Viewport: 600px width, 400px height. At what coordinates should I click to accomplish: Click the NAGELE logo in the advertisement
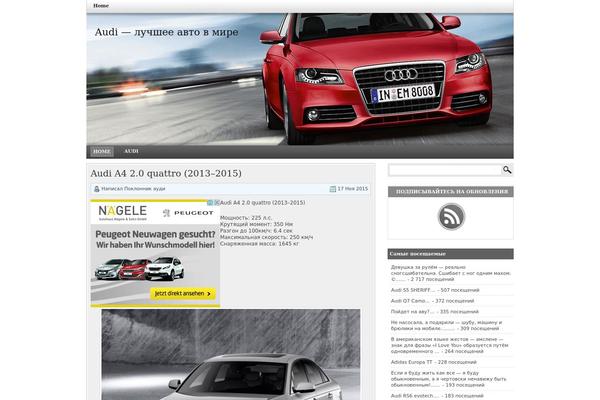[123, 211]
